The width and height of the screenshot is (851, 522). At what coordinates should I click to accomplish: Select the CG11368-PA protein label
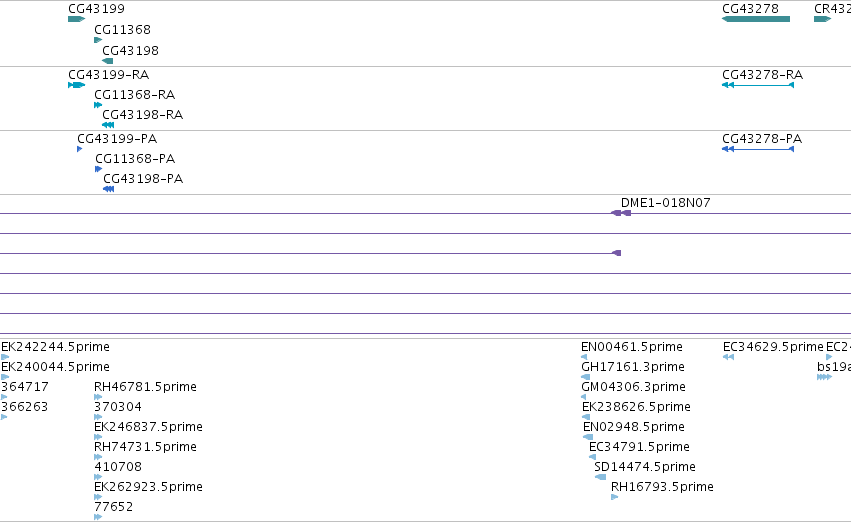[135, 158]
